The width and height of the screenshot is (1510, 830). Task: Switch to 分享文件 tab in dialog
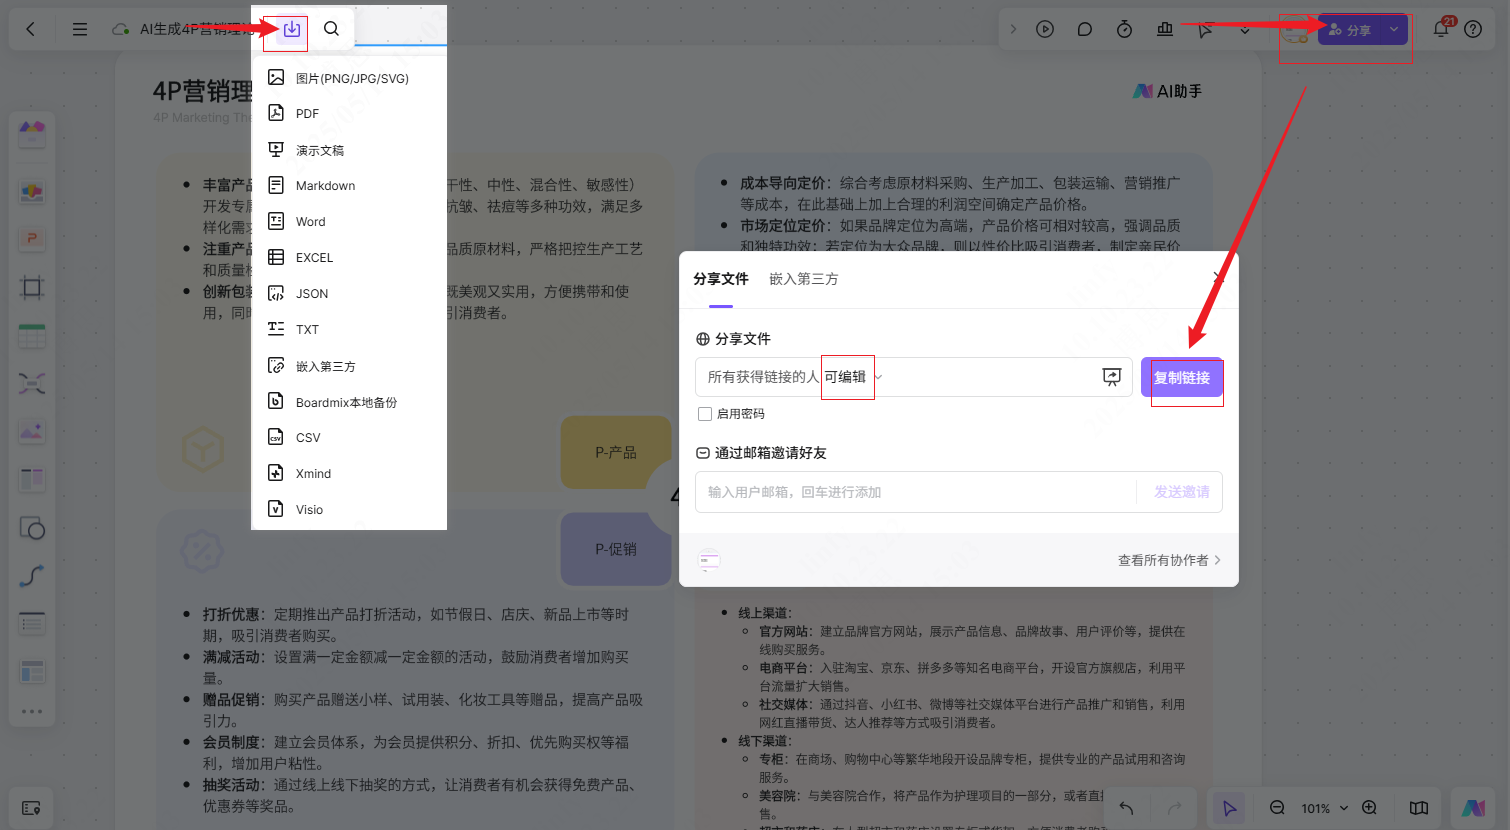(721, 279)
